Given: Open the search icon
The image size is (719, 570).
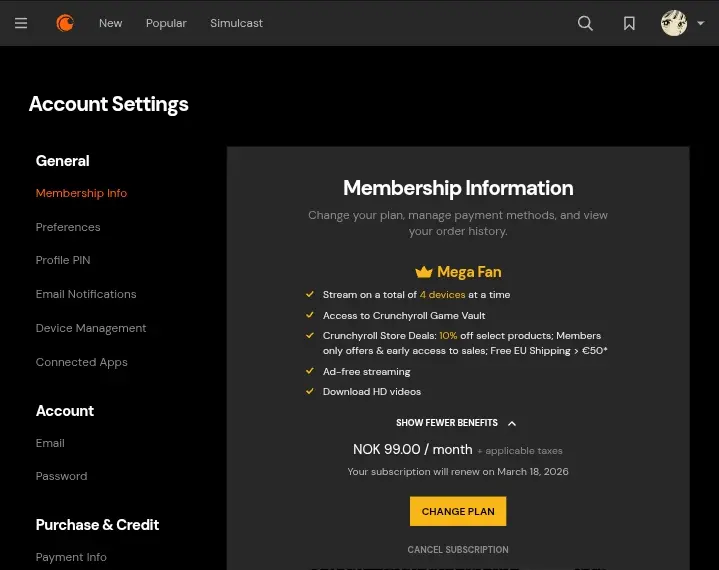Looking at the screenshot, I should 585,23.
